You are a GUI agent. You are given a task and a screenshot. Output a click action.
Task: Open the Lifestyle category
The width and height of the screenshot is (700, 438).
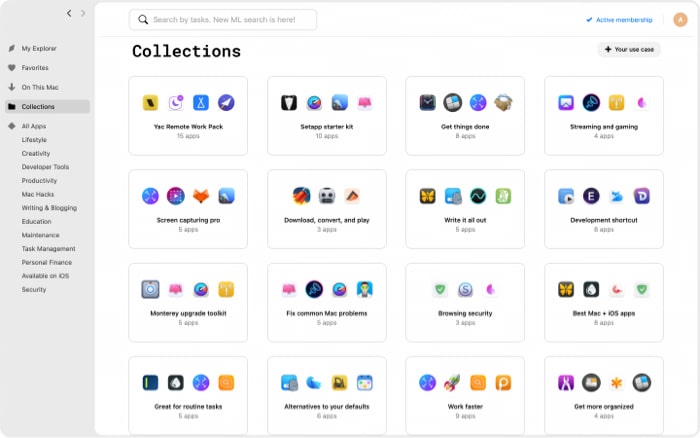pyautogui.click(x=34, y=140)
